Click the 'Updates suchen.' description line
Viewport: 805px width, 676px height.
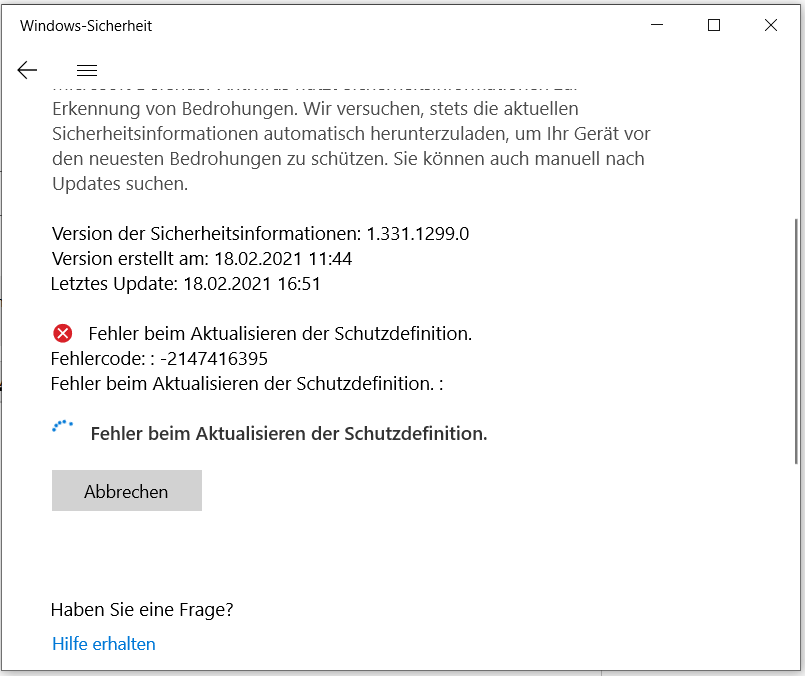tap(120, 184)
